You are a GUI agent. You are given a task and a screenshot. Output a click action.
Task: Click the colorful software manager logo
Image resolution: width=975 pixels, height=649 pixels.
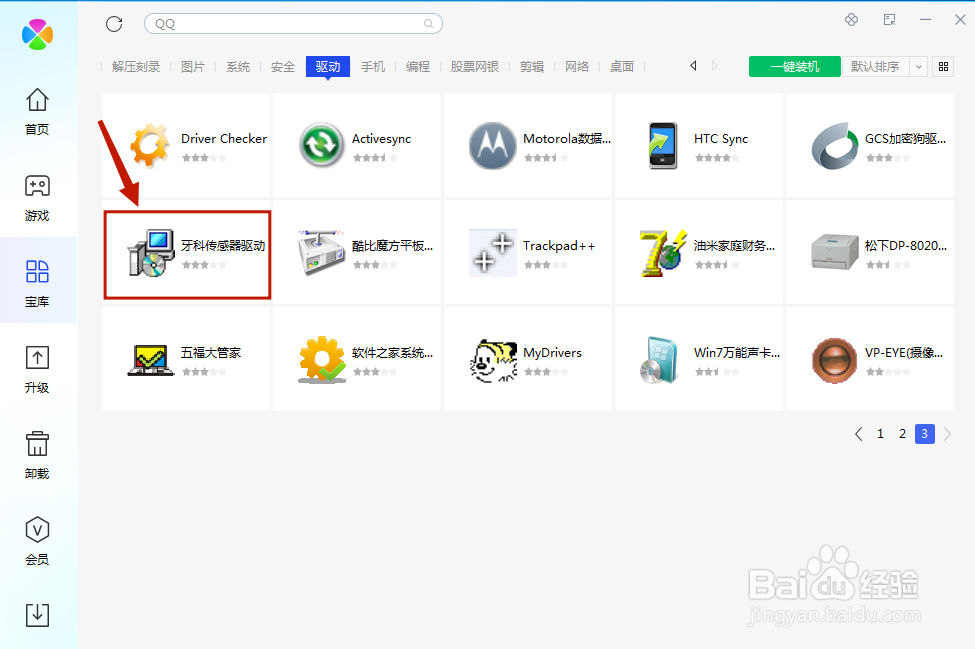[x=37, y=34]
